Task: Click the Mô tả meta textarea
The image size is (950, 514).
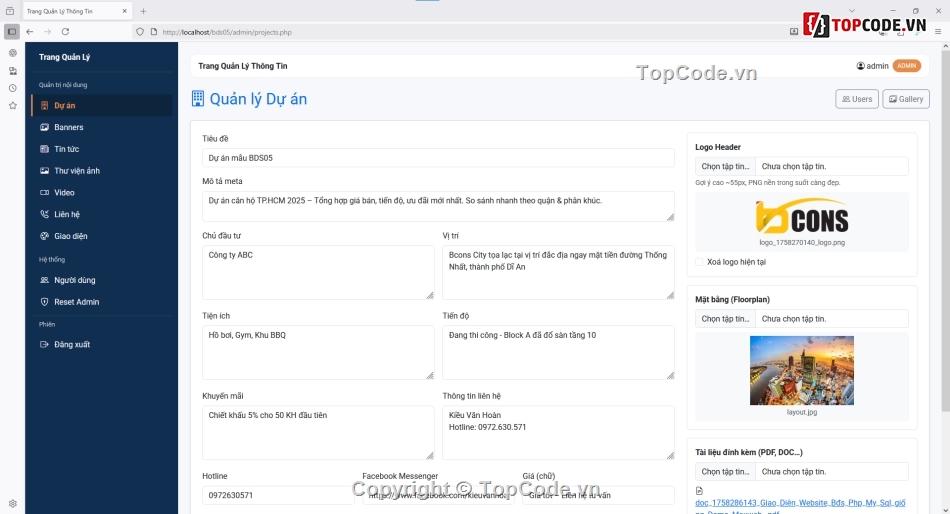Action: click(x=438, y=206)
